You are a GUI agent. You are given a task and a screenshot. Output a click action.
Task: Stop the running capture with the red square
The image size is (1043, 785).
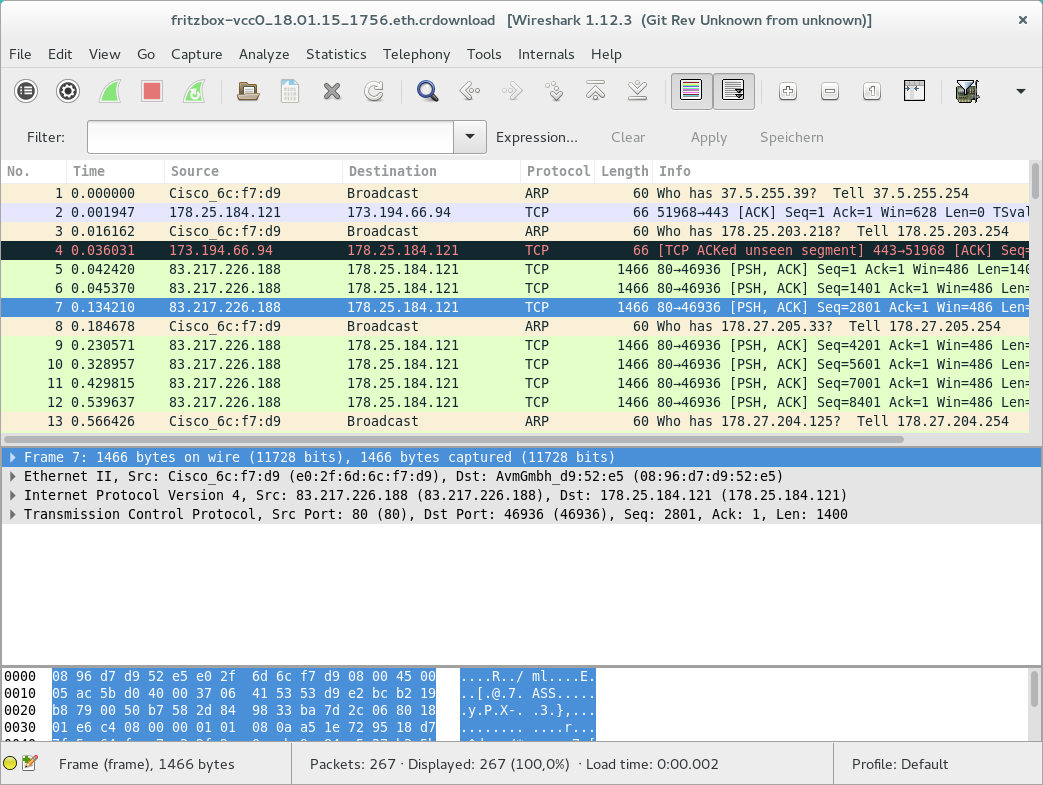point(152,92)
